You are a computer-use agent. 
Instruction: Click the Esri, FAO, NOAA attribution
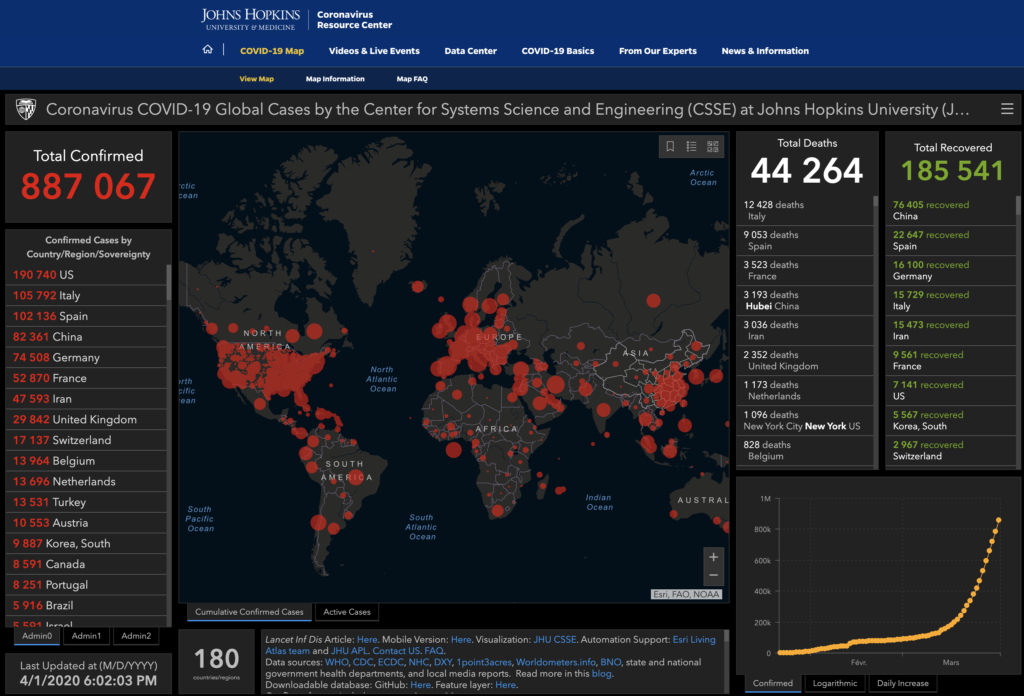coord(686,594)
